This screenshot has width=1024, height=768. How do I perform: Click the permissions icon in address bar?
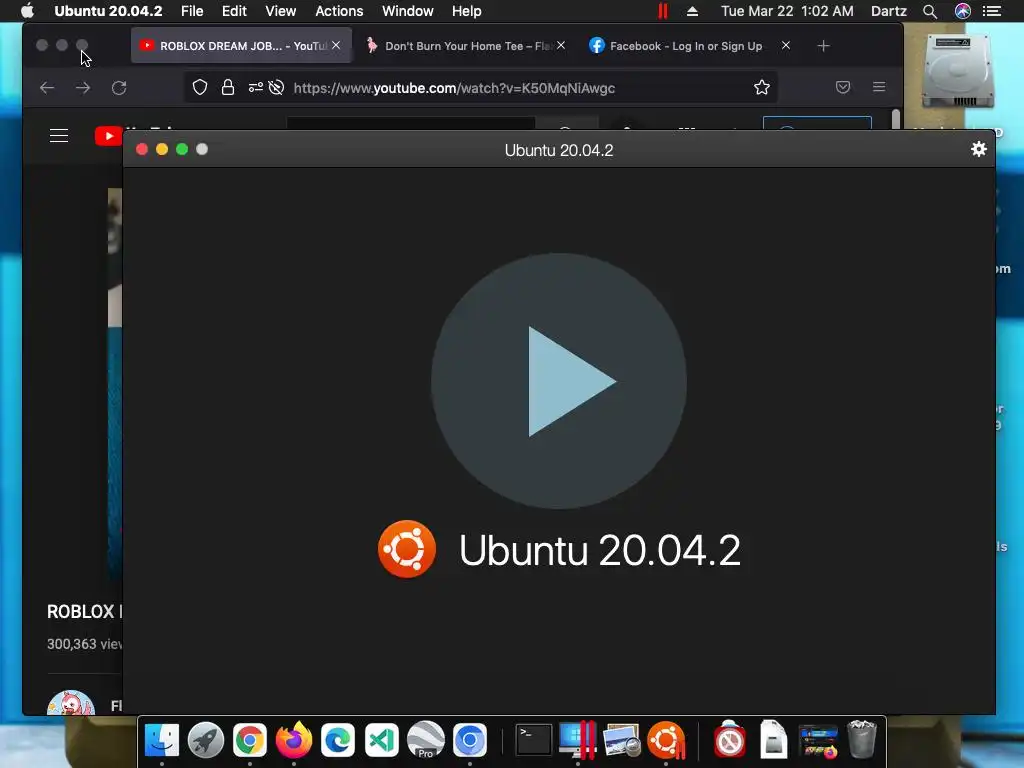click(255, 88)
